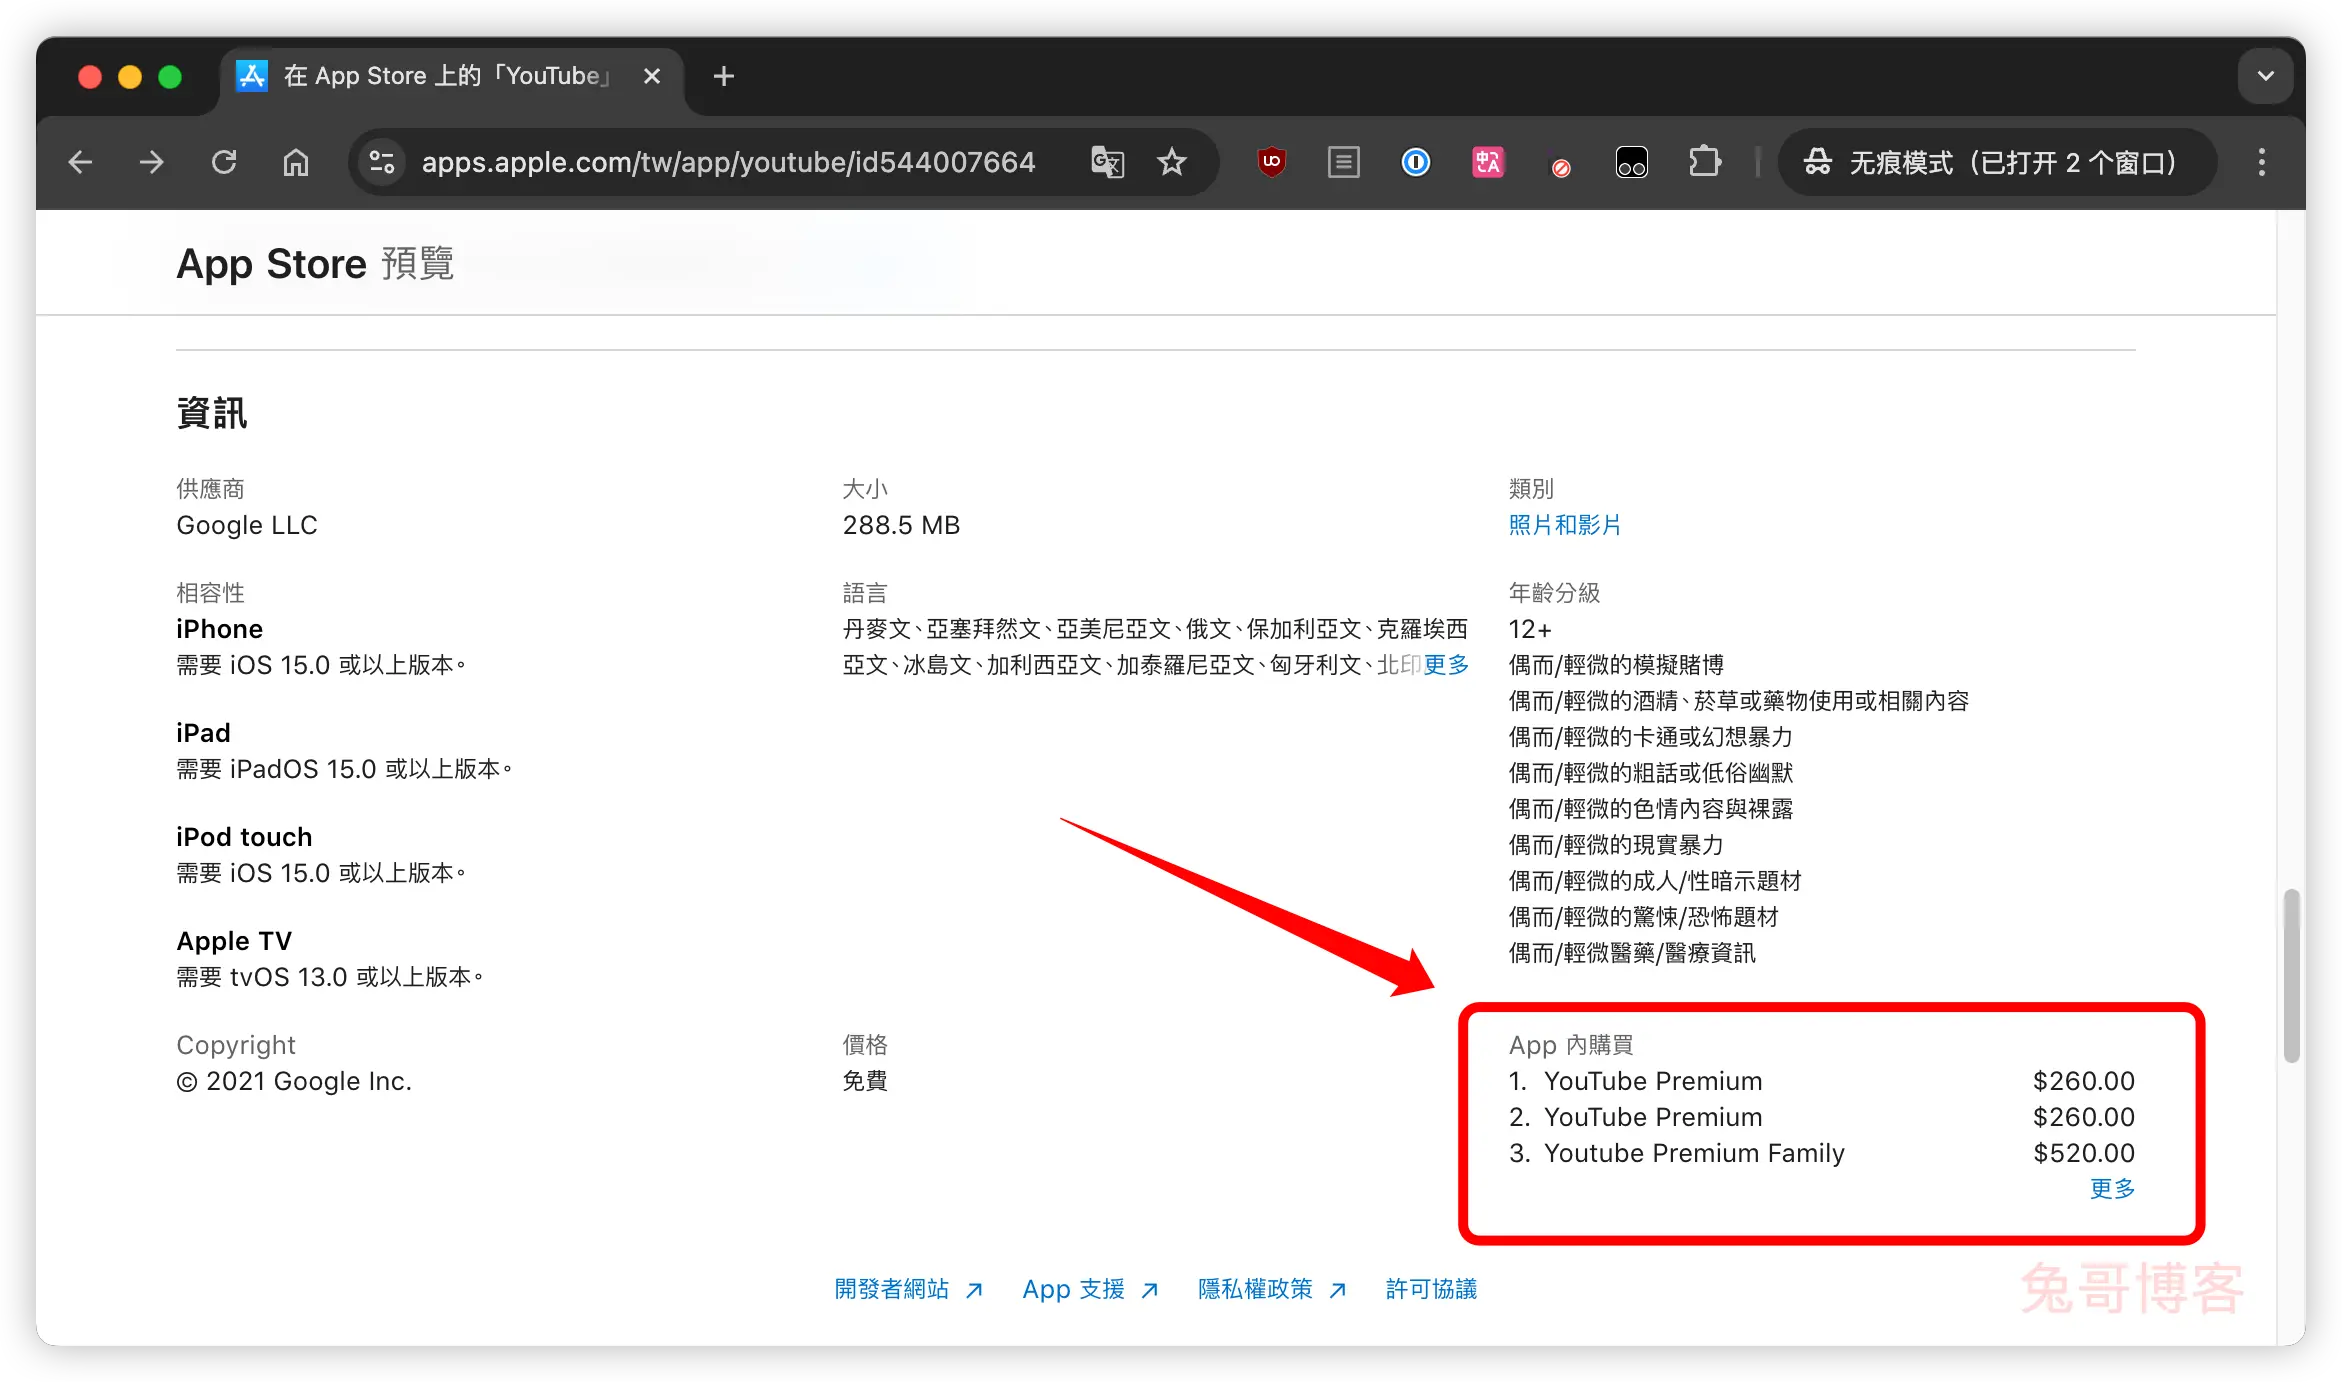The image size is (2342, 1382).
Task: Click 需要 tvOS 13.0 或以上版本 text
Action: 329,977
